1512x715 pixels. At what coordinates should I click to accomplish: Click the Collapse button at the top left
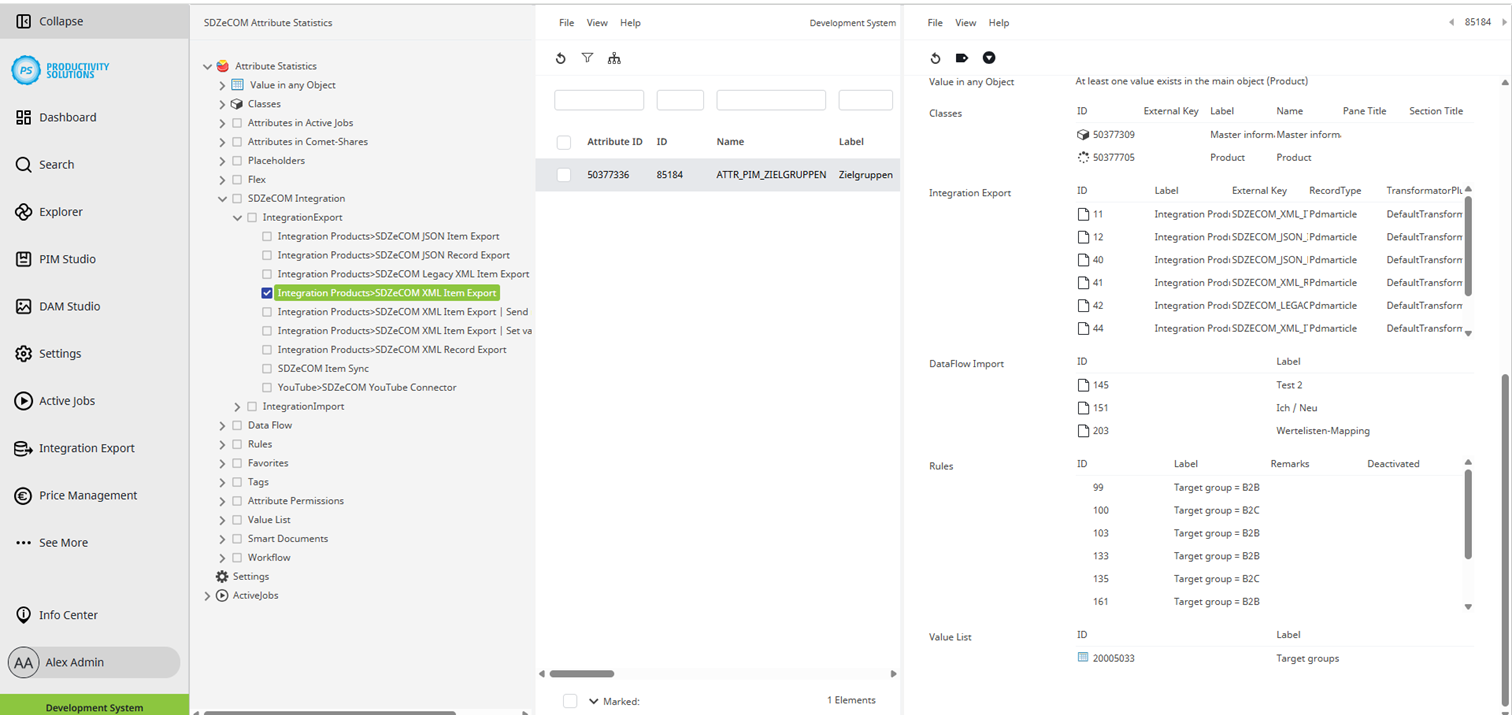click(47, 20)
